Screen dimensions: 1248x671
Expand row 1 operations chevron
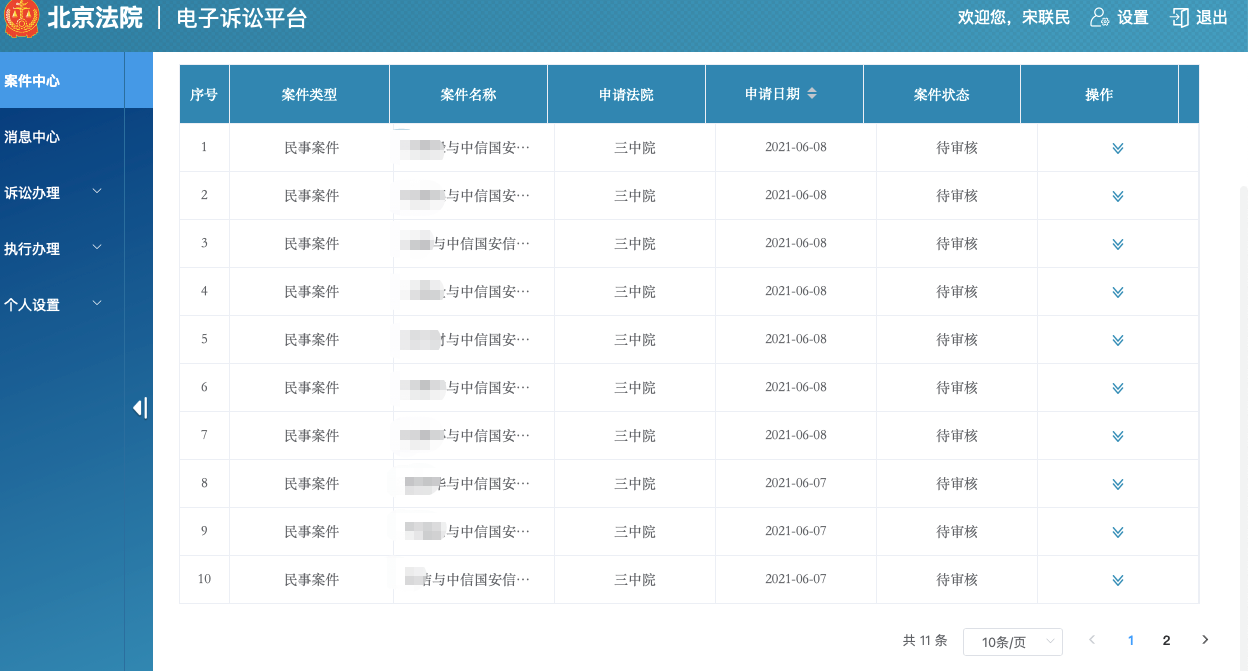pyautogui.click(x=1118, y=148)
